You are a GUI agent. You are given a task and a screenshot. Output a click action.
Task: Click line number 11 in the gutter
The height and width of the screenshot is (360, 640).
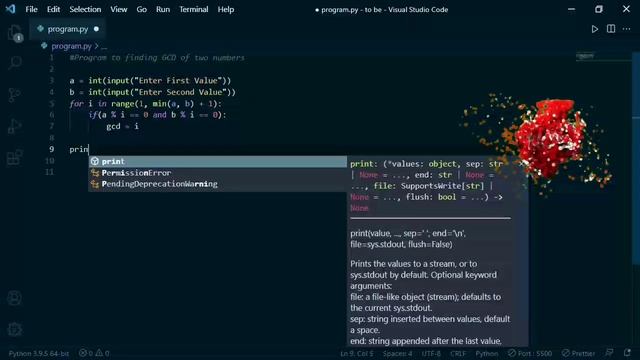tap(49, 172)
